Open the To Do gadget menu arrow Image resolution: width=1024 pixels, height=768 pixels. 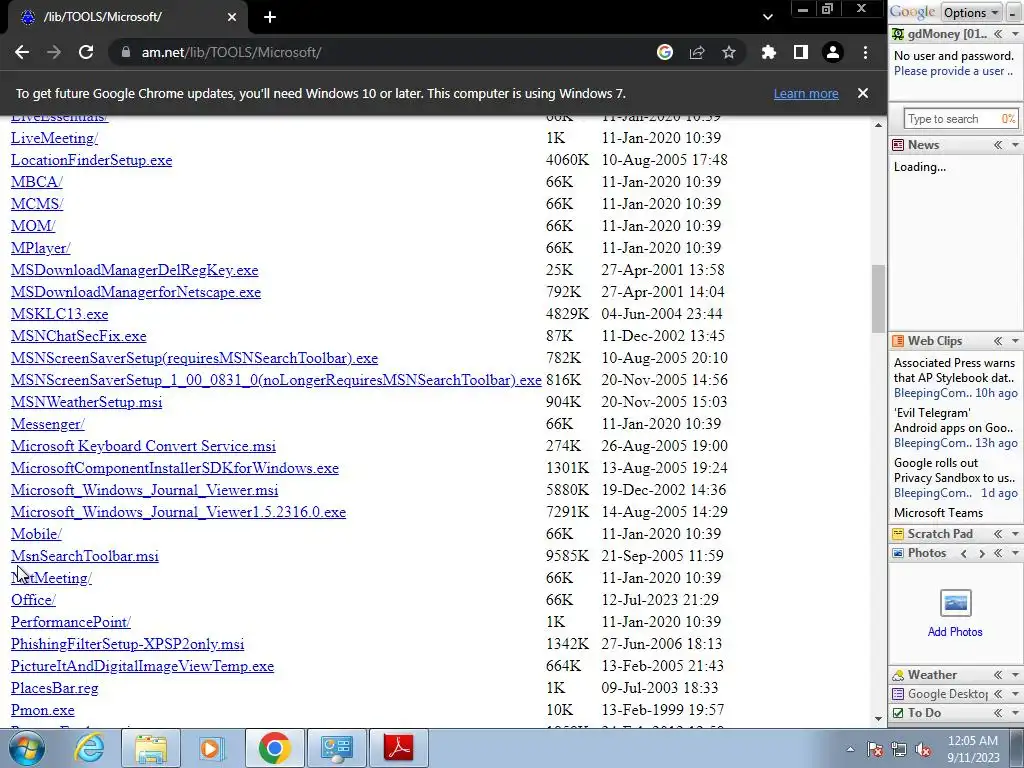tap(1016, 712)
